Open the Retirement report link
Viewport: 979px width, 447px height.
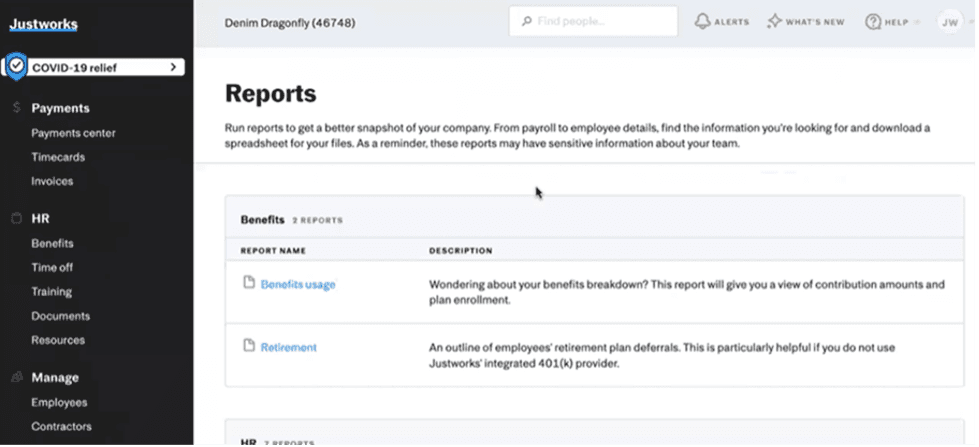pos(288,347)
